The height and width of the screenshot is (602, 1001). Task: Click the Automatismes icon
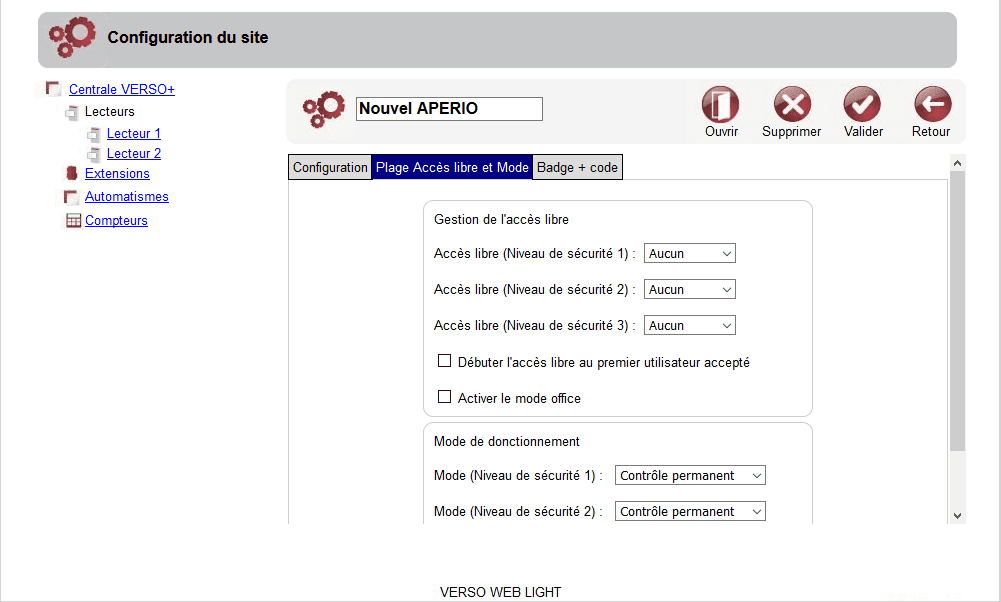pos(71,197)
